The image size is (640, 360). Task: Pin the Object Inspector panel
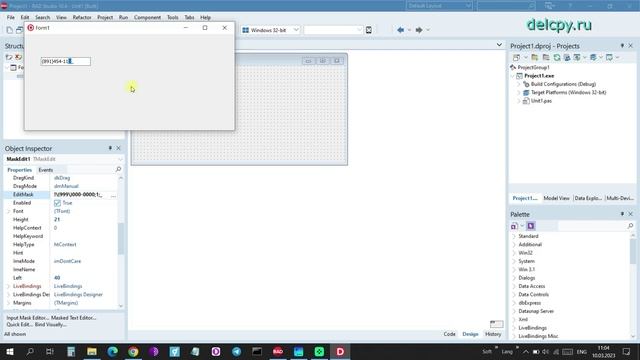click(x=110, y=148)
